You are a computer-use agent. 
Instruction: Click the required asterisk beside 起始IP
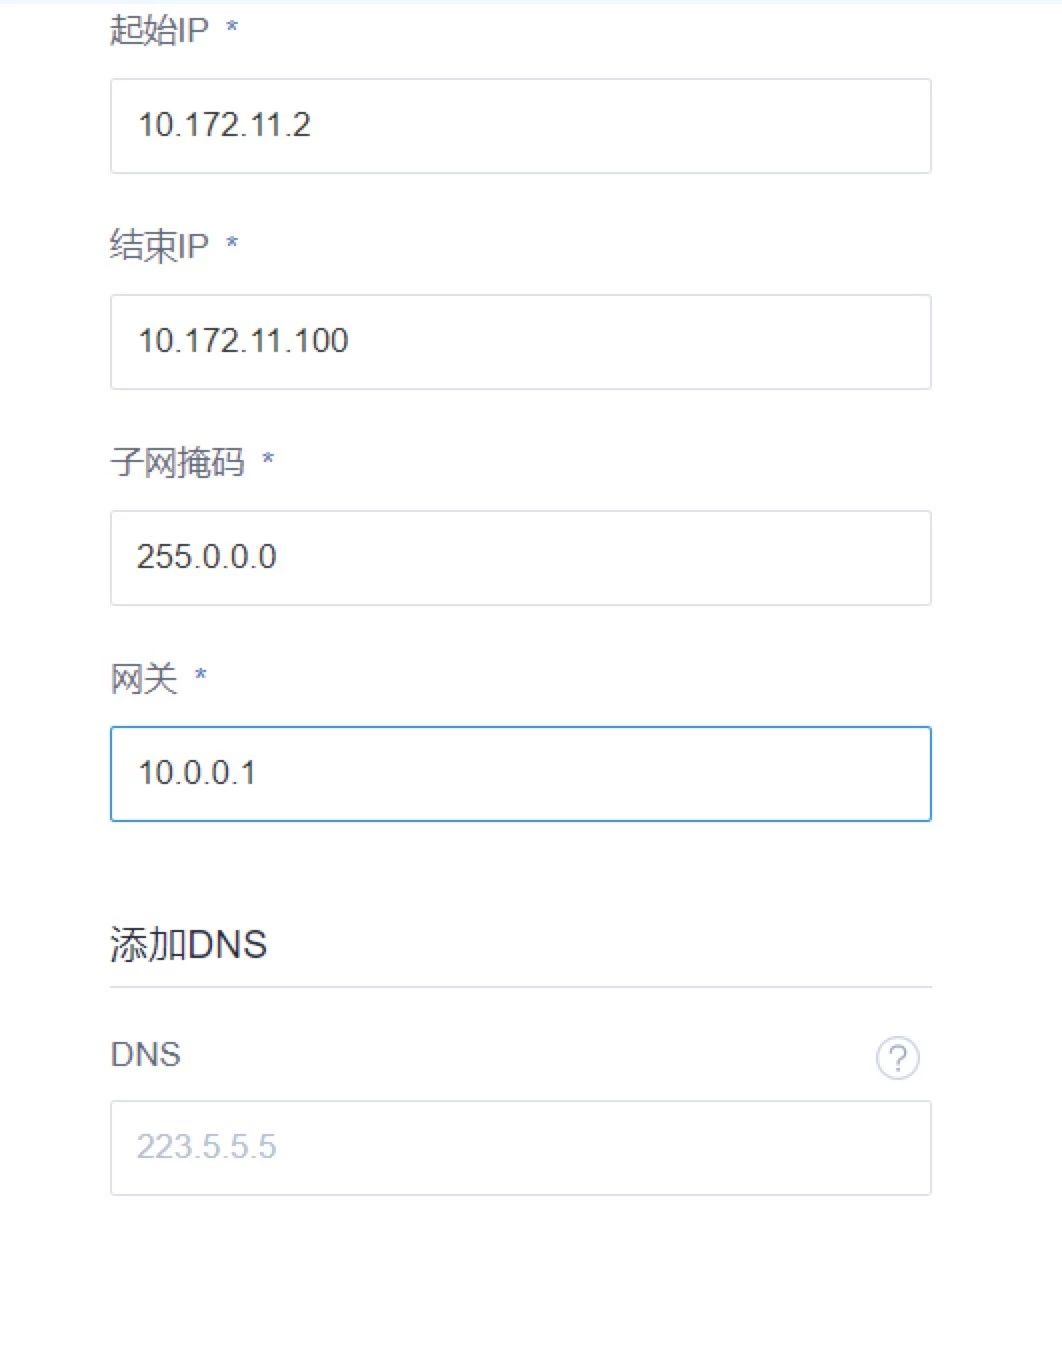[232, 26]
